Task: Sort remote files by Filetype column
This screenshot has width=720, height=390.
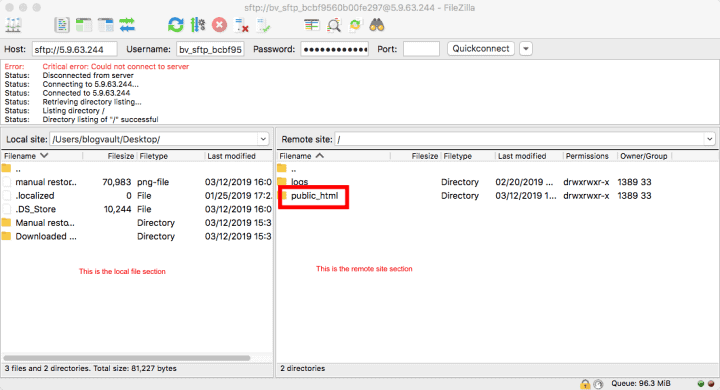Action: point(467,156)
